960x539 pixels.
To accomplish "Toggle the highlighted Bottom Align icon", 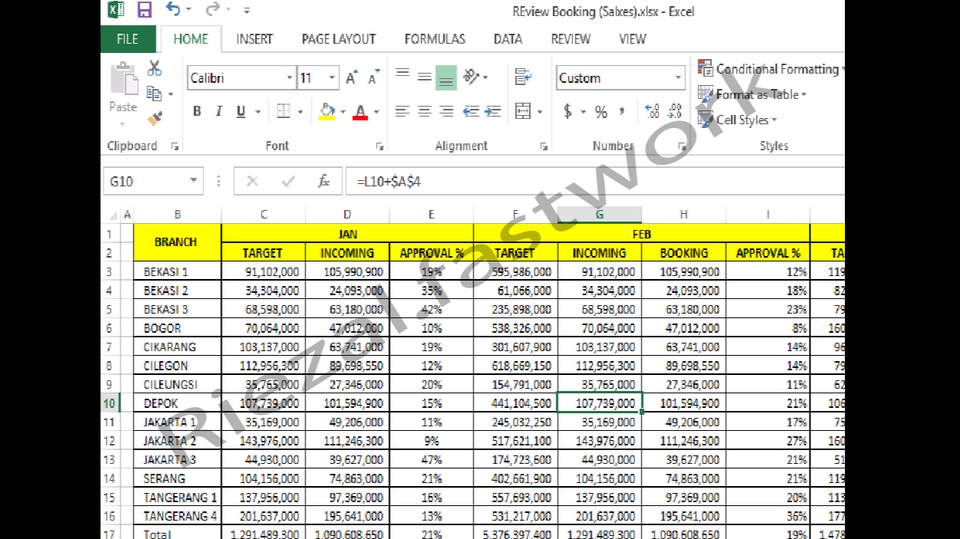I will (x=446, y=78).
